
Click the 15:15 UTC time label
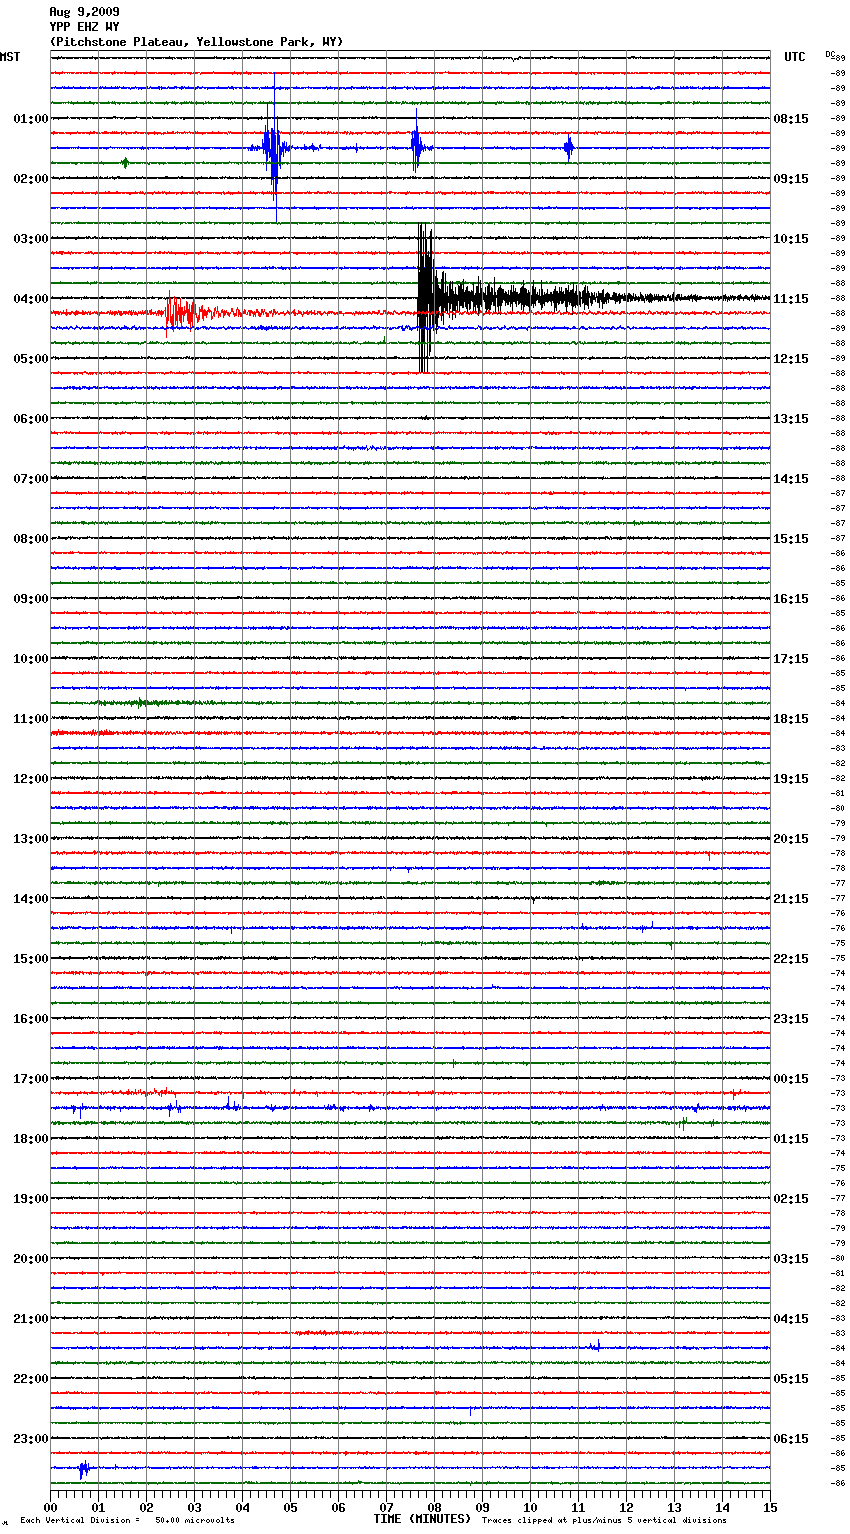(x=791, y=538)
